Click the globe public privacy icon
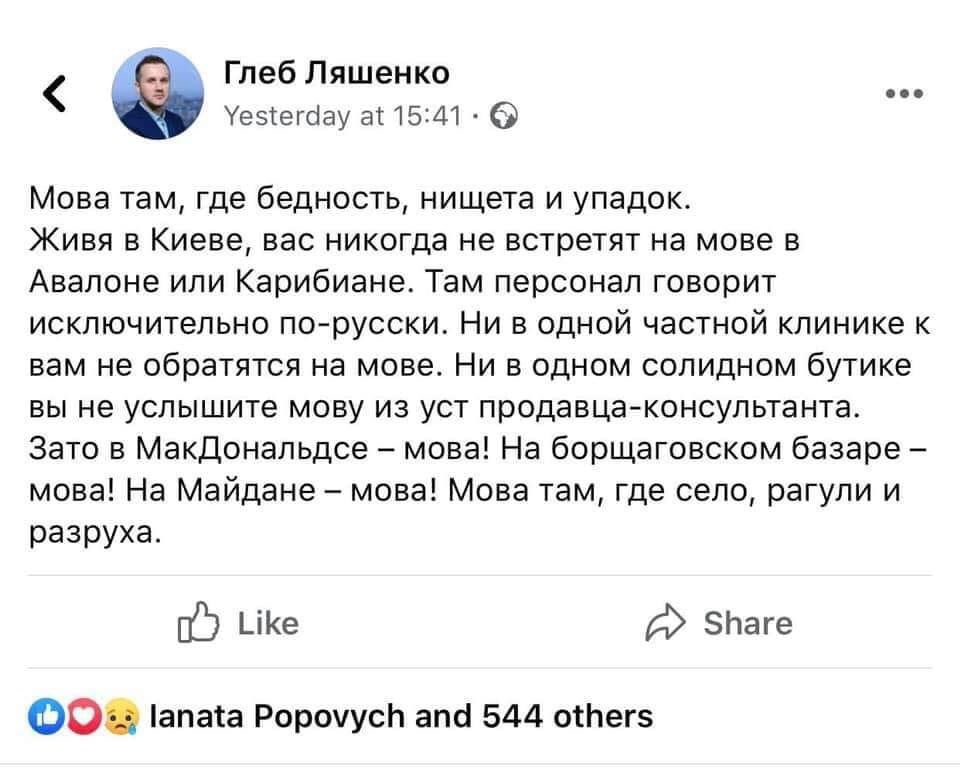This screenshot has width=960, height=768. (506, 116)
